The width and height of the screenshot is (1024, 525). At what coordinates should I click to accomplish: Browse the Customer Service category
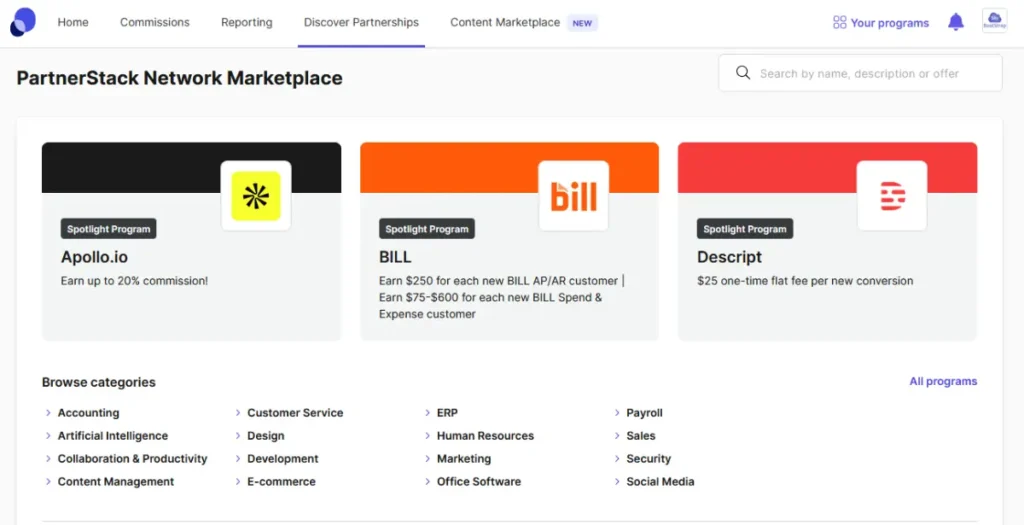tap(295, 413)
